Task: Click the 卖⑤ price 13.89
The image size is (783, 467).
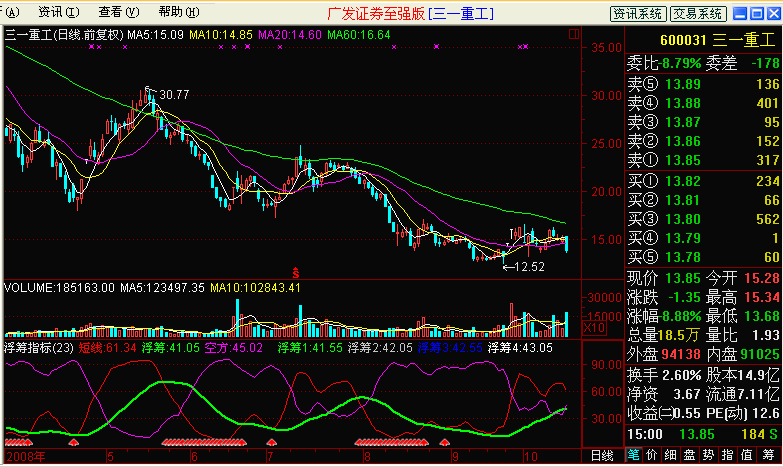Action: click(x=683, y=84)
